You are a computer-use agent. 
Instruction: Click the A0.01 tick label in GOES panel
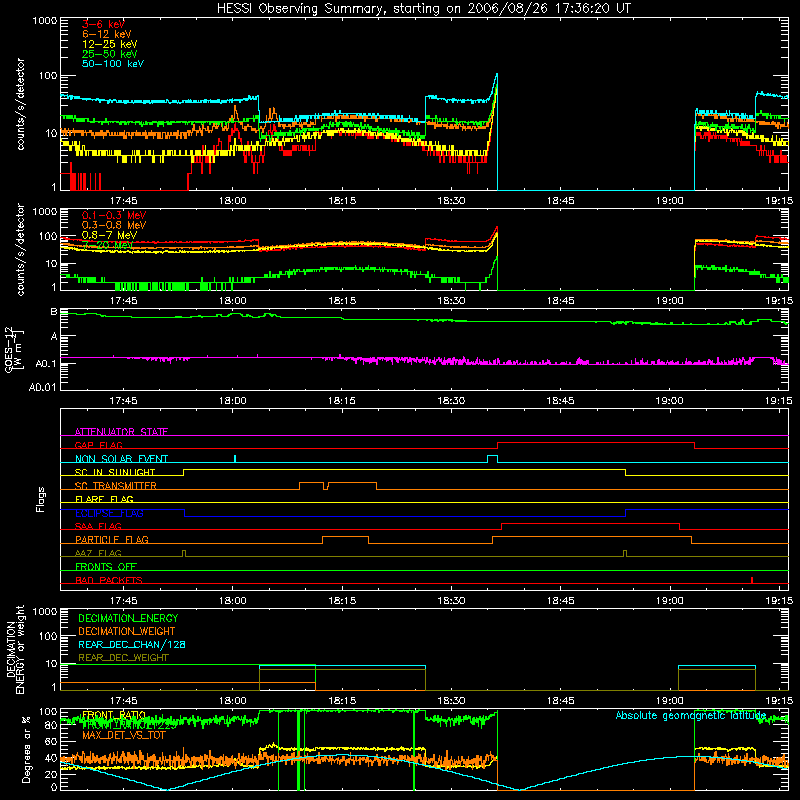tap(42, 387)
